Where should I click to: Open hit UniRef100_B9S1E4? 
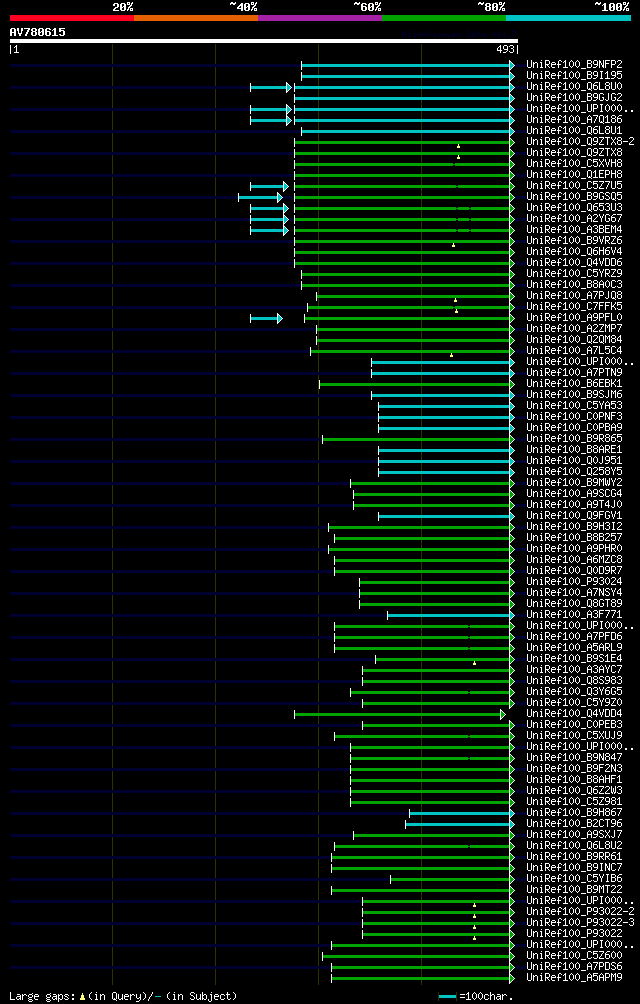click(574, 658)
